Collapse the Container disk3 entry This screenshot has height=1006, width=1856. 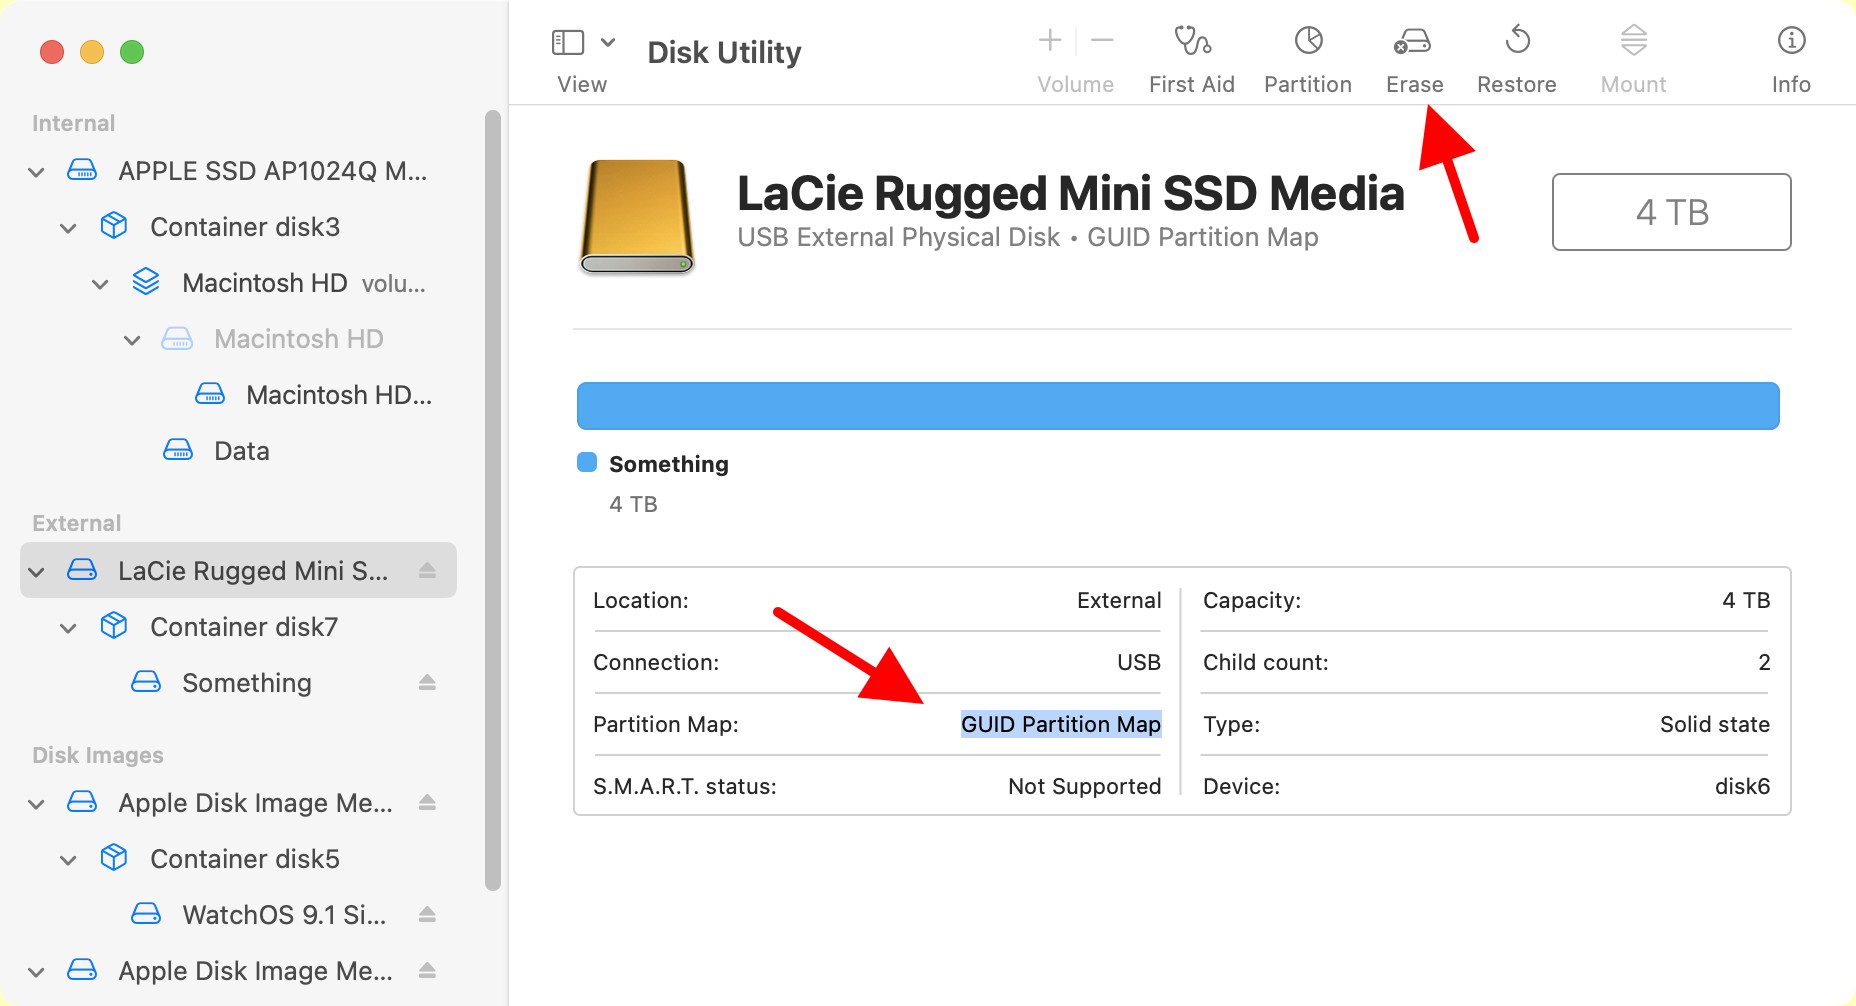(68, 228)
